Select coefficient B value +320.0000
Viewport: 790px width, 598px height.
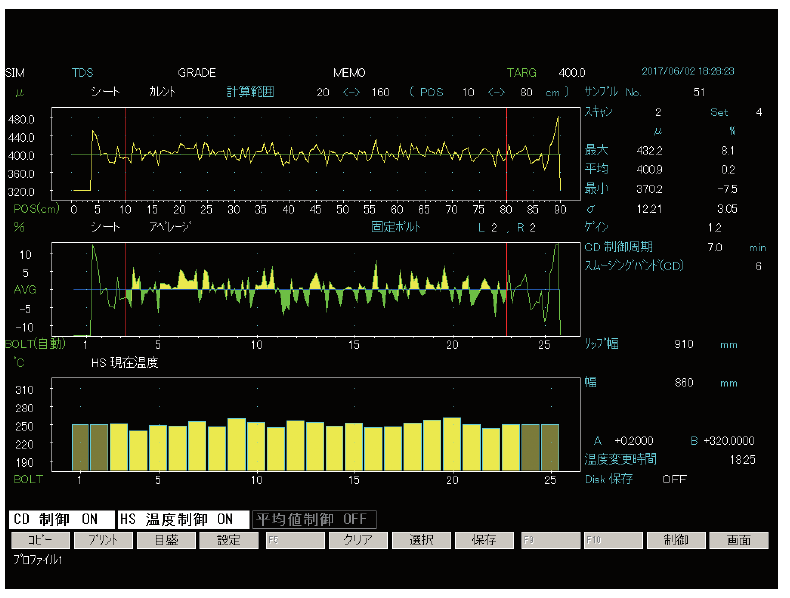point(729,441)
